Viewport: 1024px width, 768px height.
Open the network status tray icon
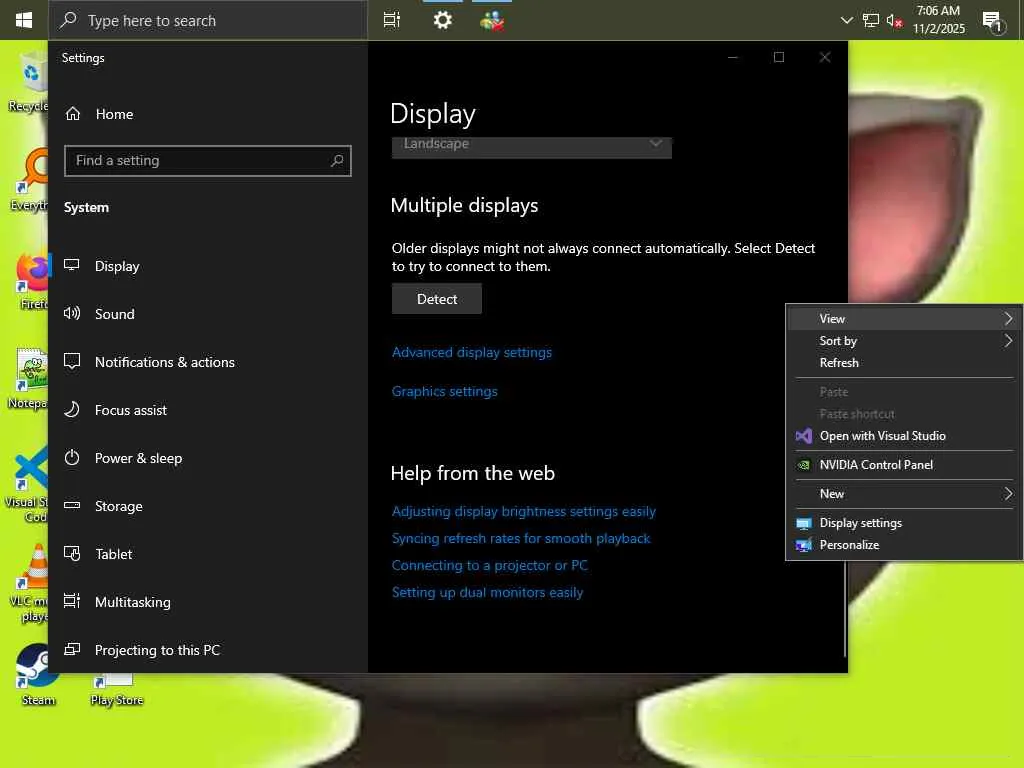[x=871, y=20]
